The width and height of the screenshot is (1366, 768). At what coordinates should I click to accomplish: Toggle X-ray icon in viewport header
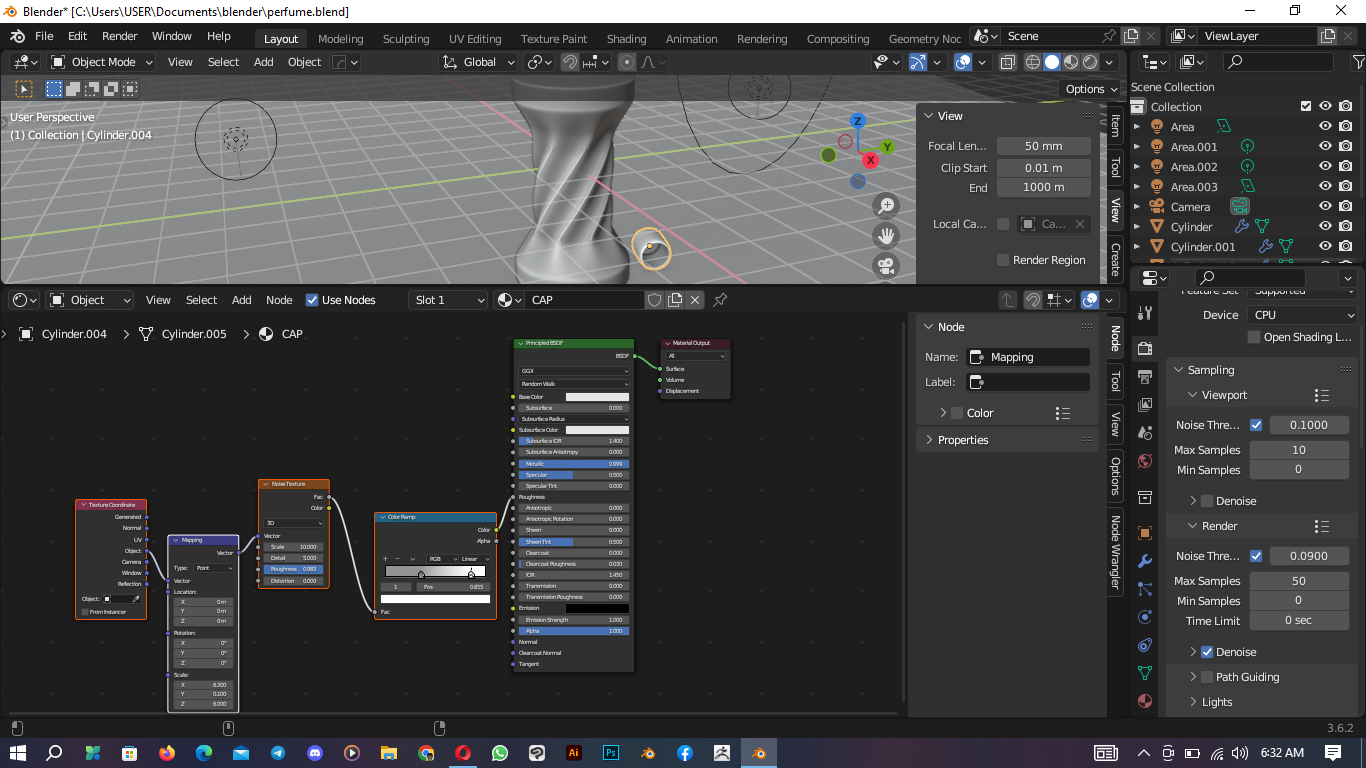click(1008, 62)
